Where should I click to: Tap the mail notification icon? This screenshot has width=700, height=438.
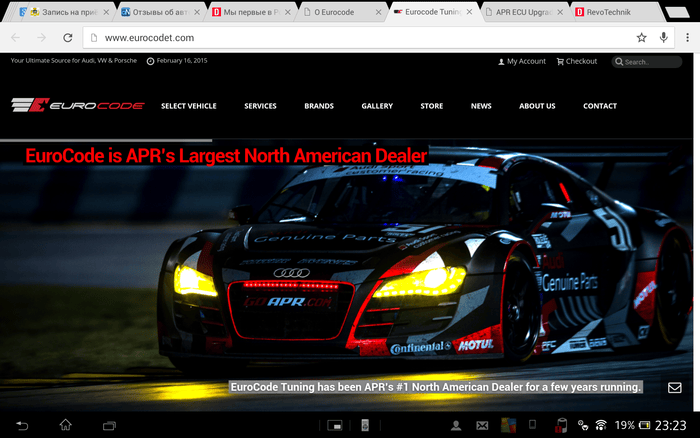coord(482,426)
